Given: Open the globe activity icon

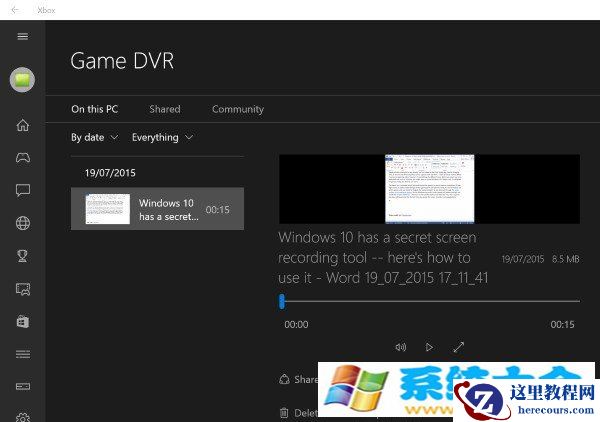Looking at the screenshot, I should coord(23,223).
